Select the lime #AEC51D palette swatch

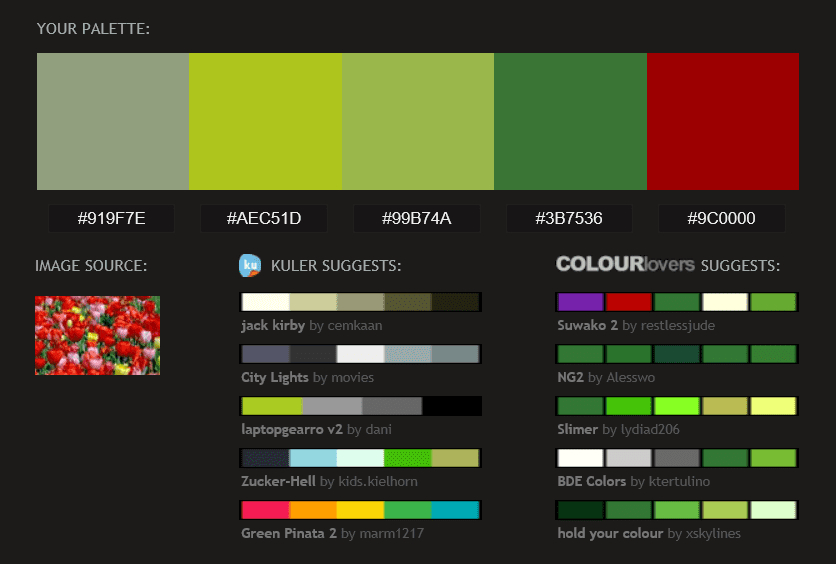click(266, 121)
